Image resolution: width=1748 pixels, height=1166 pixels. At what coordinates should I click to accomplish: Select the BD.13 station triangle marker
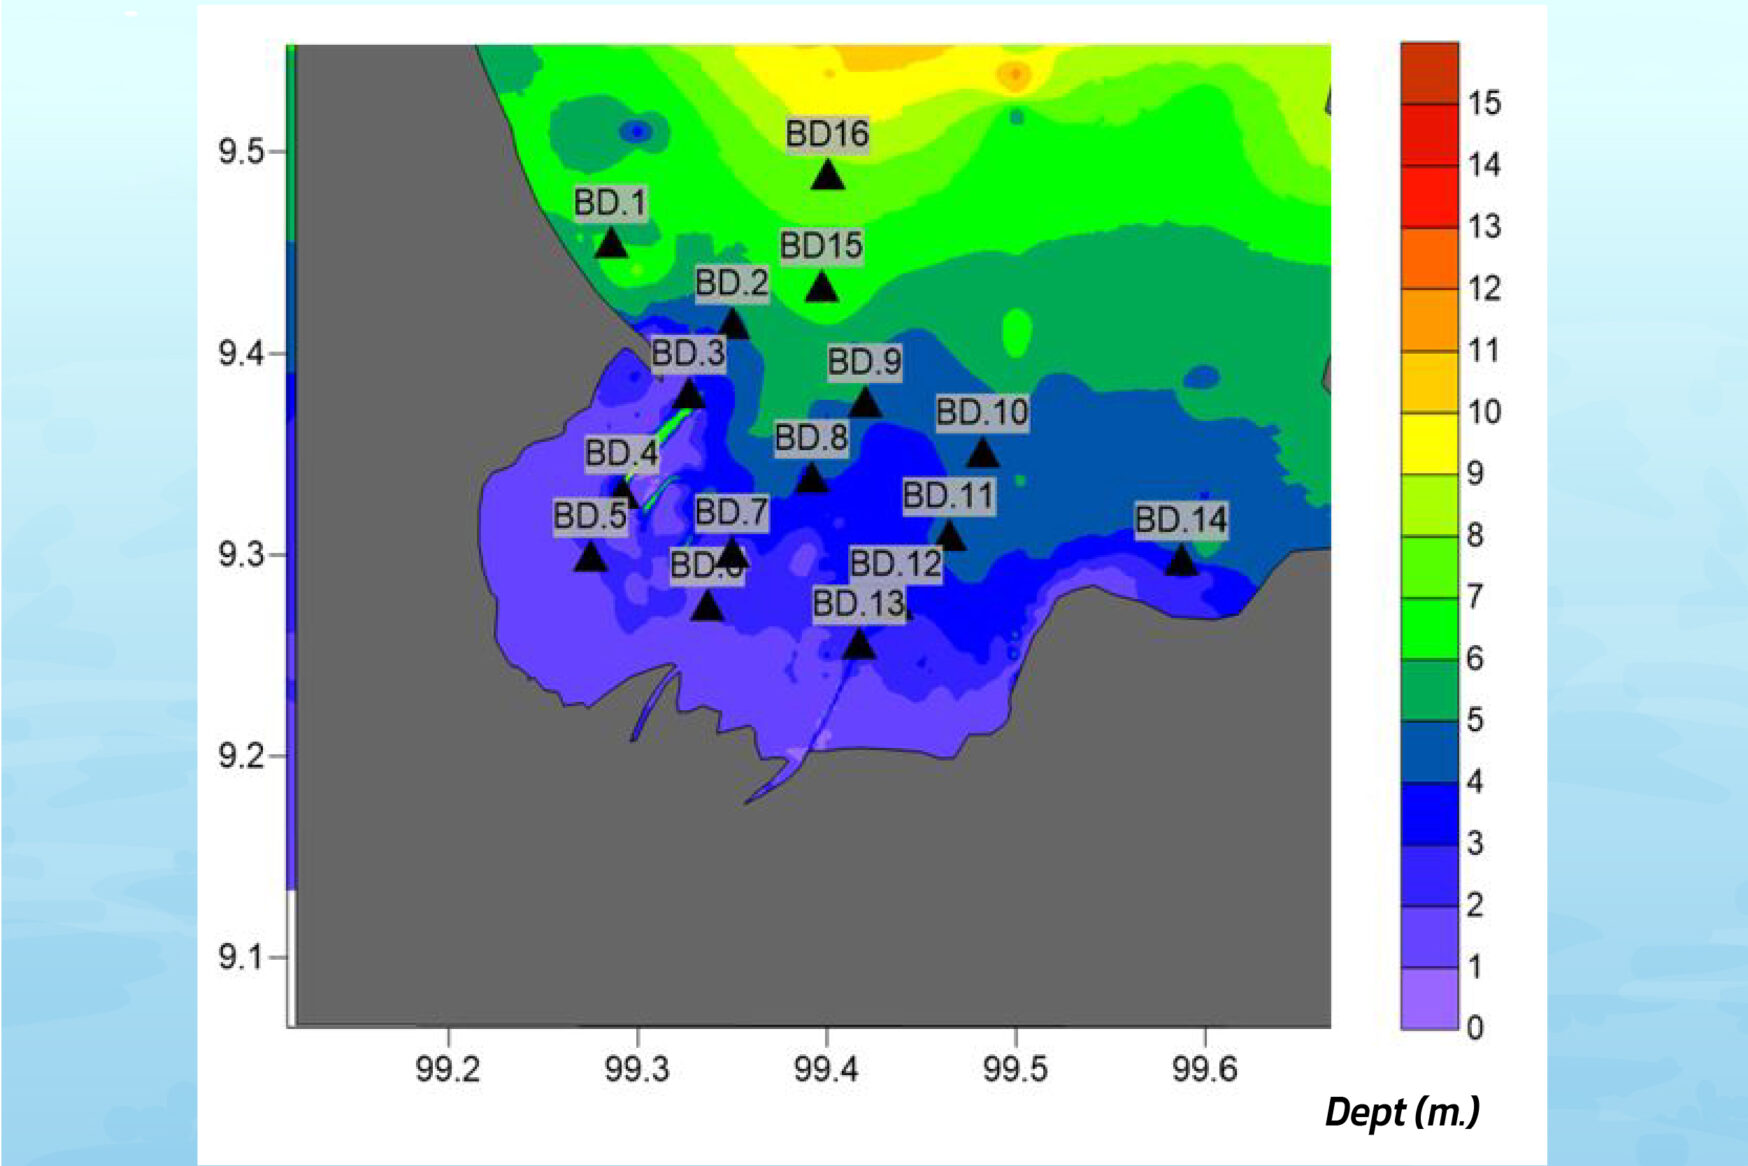coord(858,645)
